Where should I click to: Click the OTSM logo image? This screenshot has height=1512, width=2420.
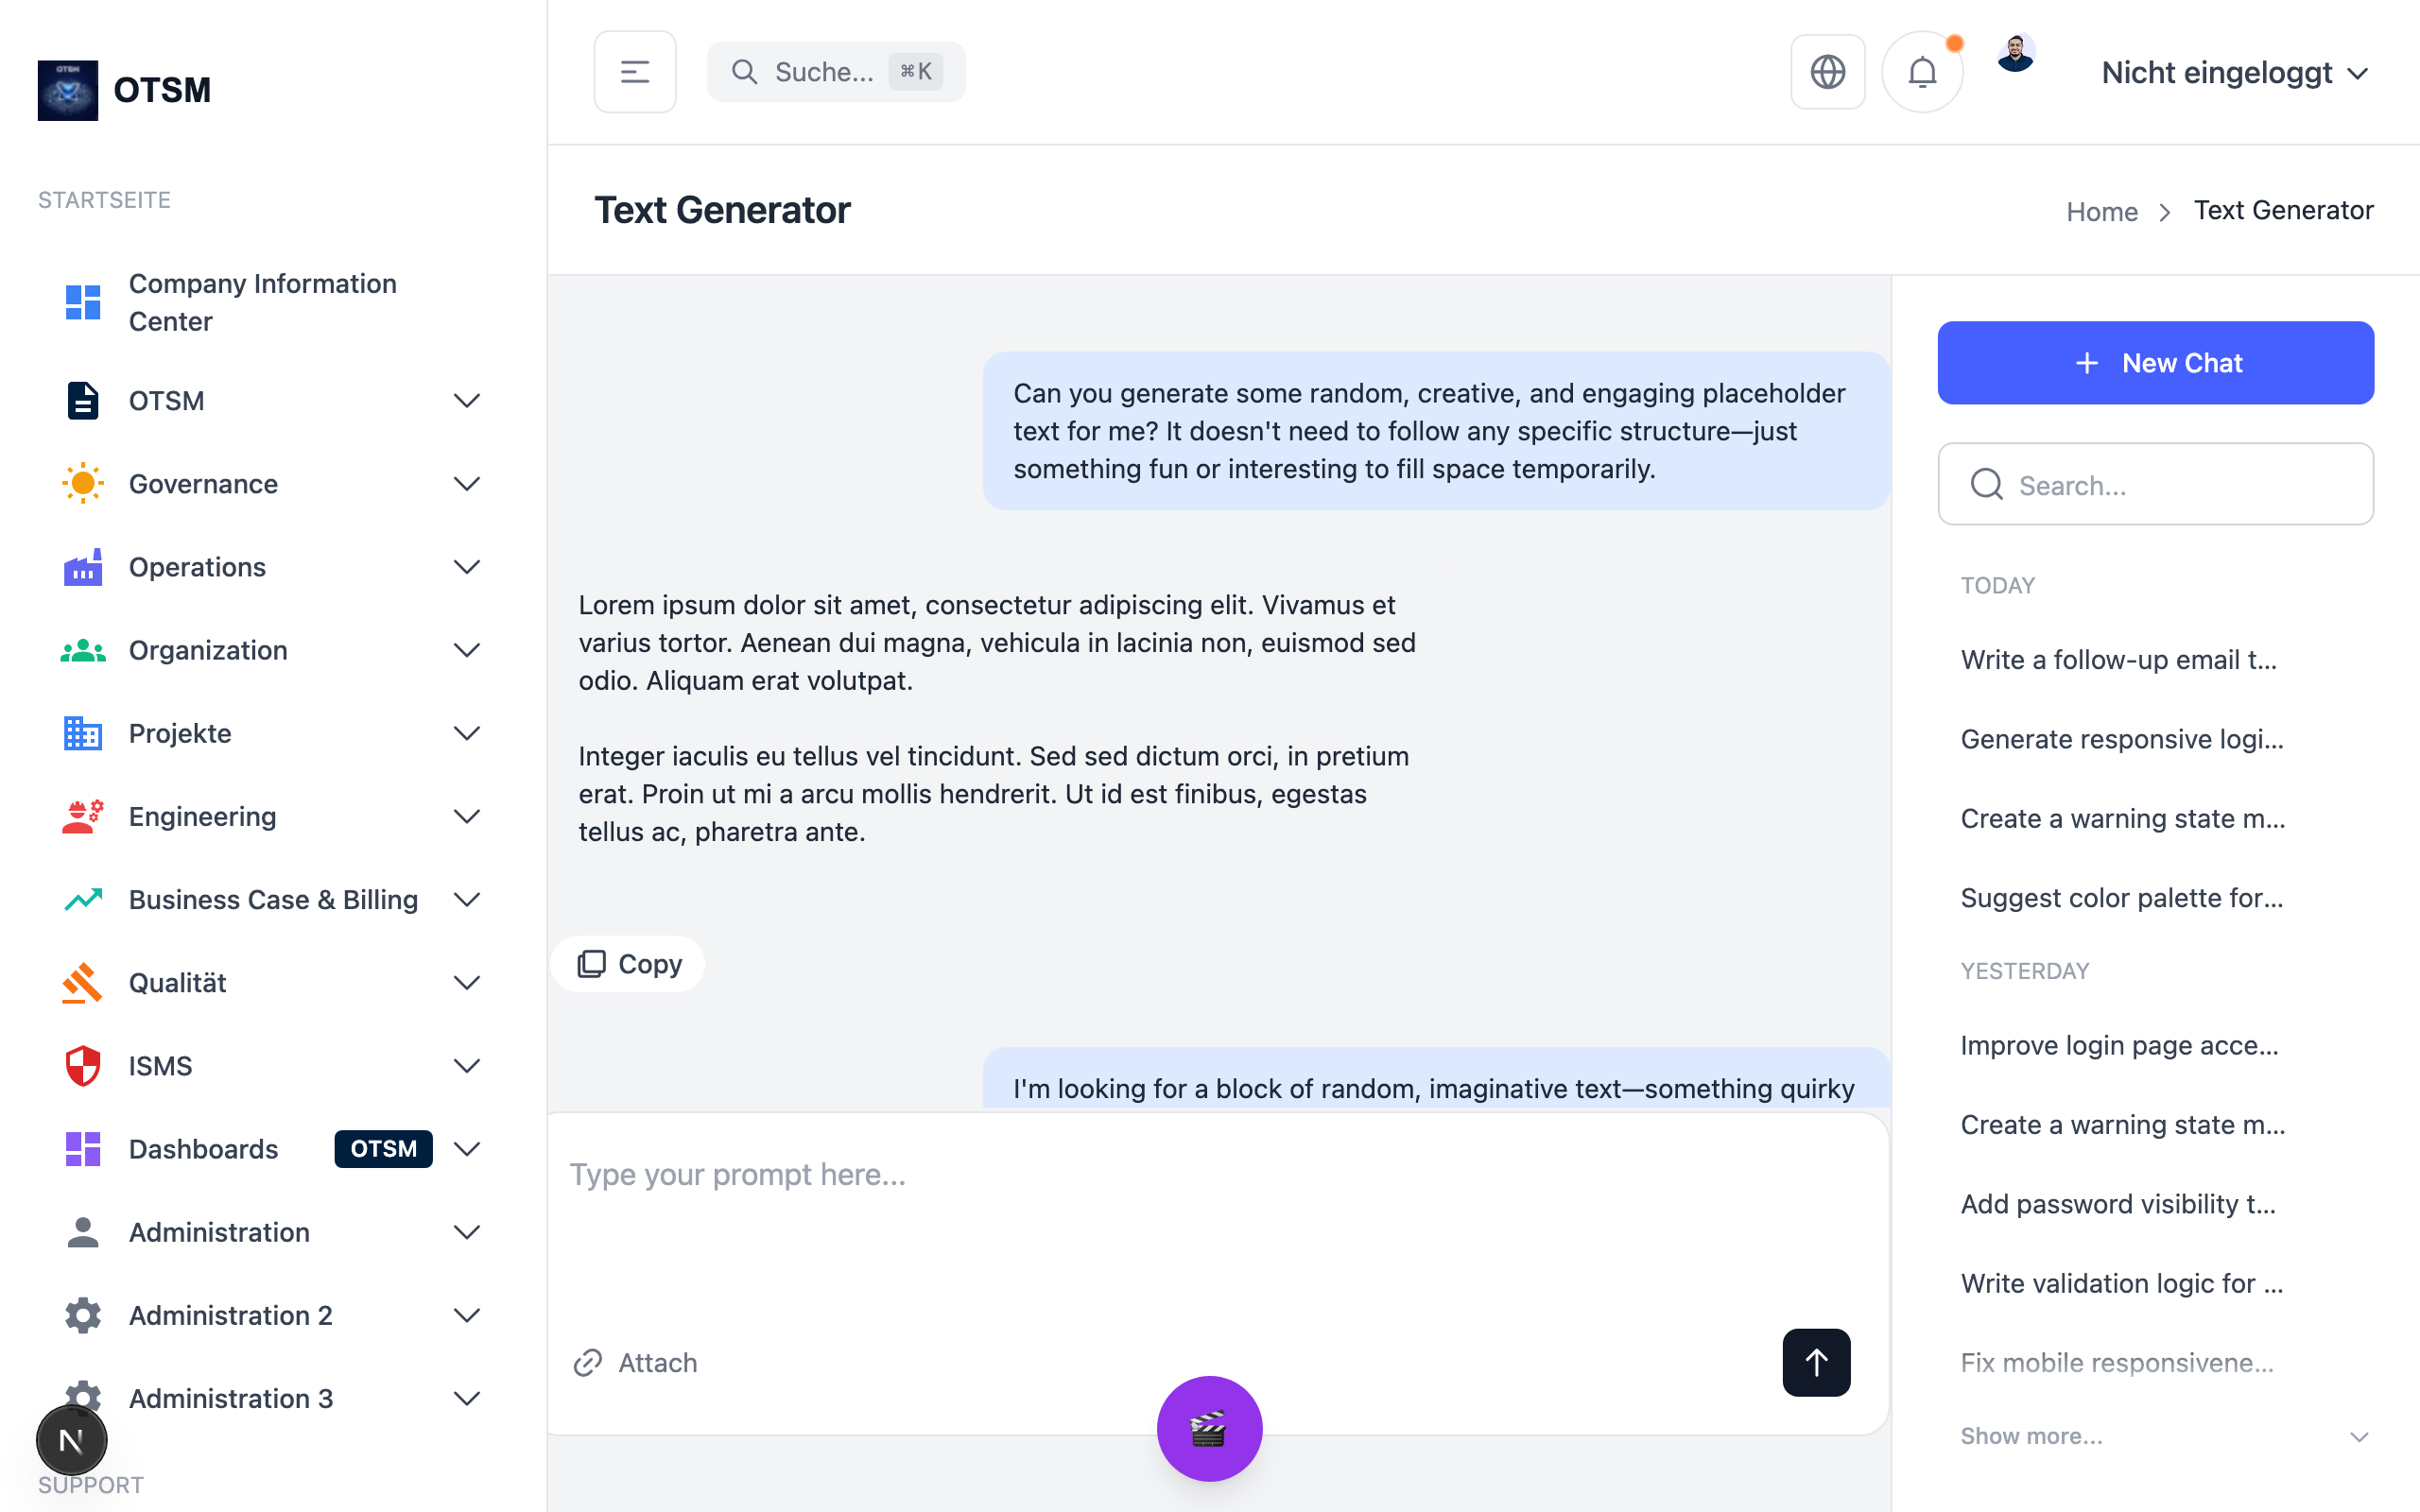coord(68,90)
